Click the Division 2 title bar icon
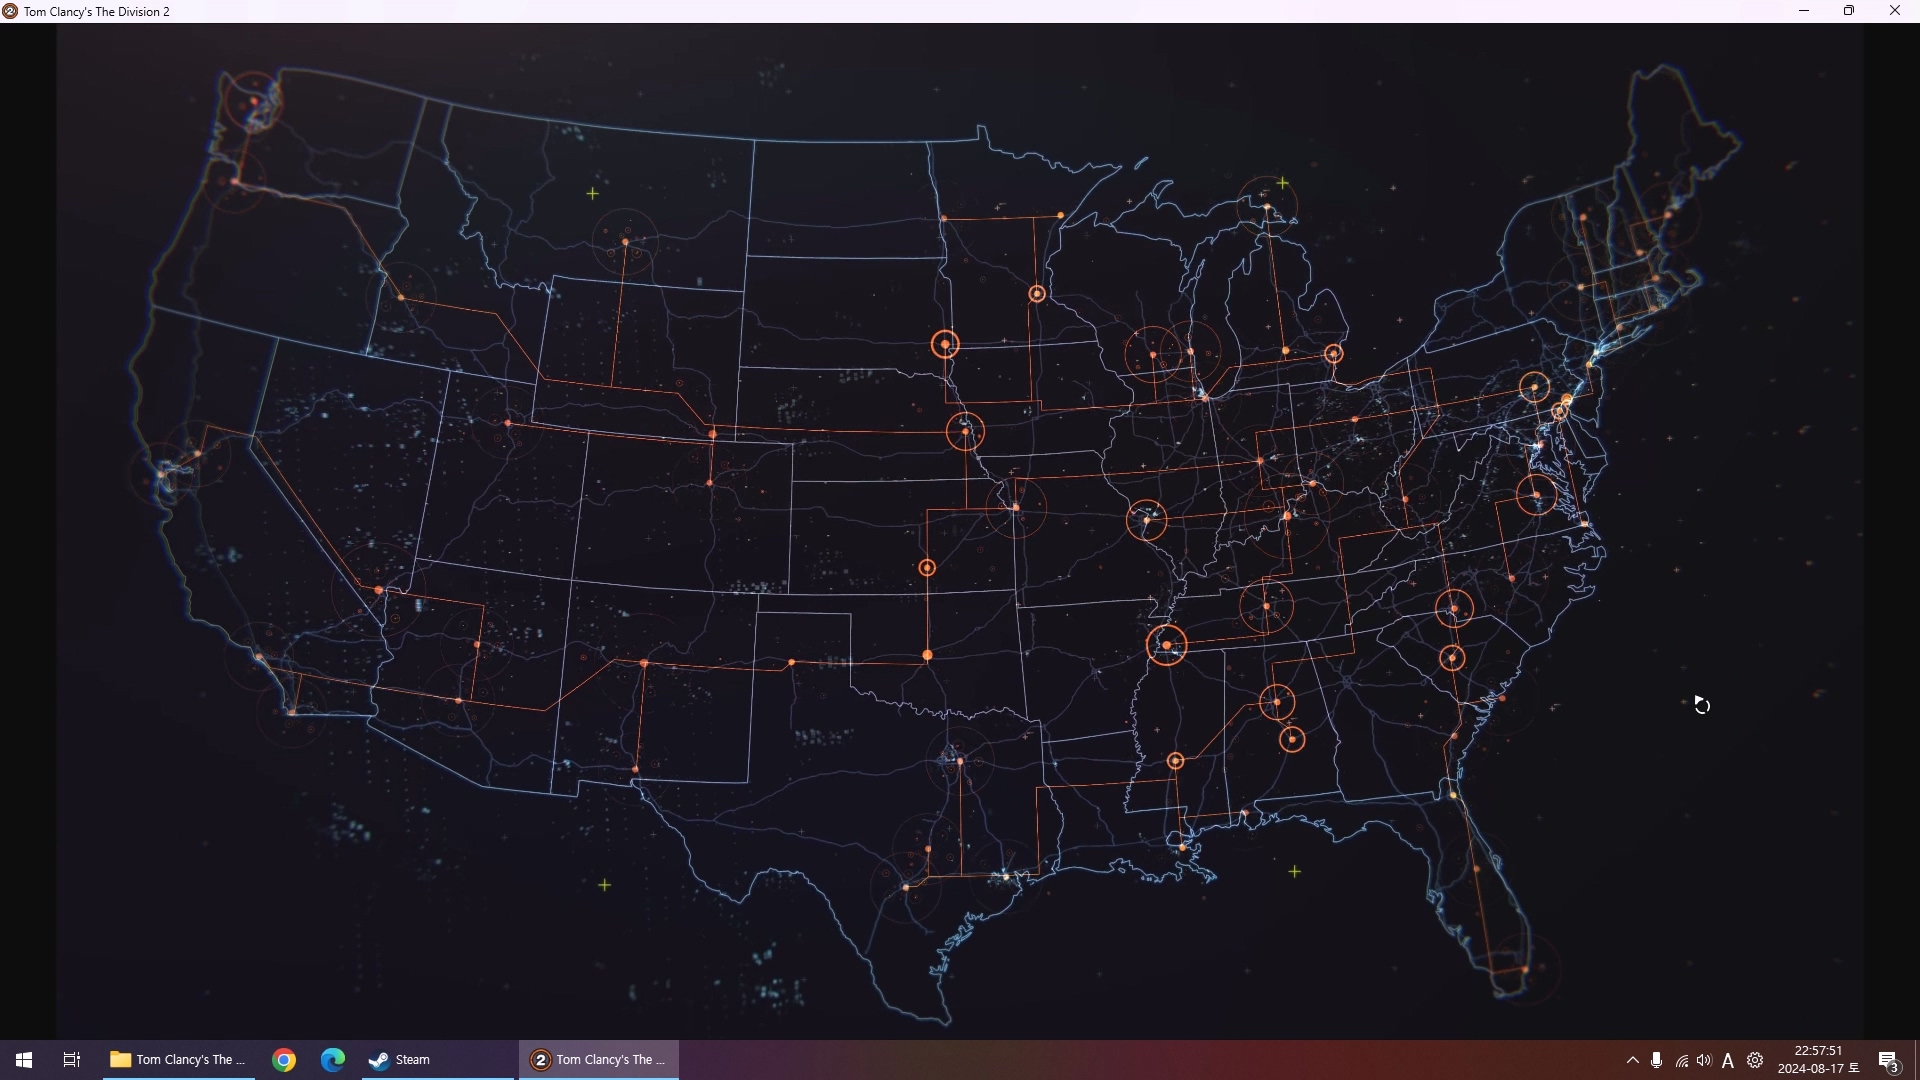Image resolution: width=1920 pixels, height=1080 pixels. click(x=10, y=11)
